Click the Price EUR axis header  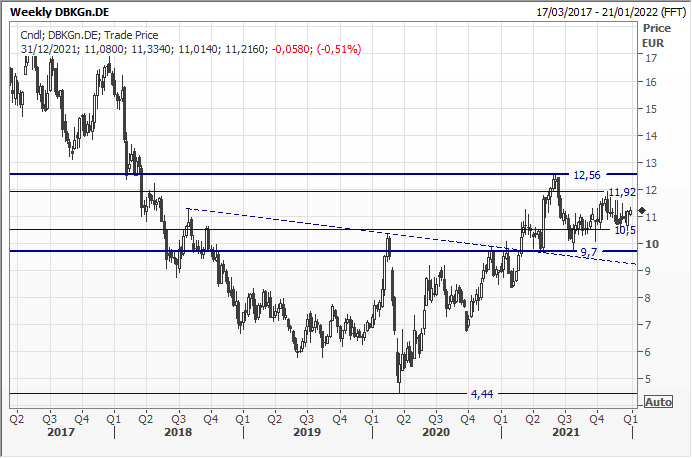pyautogui.click(x=656, y=38)
